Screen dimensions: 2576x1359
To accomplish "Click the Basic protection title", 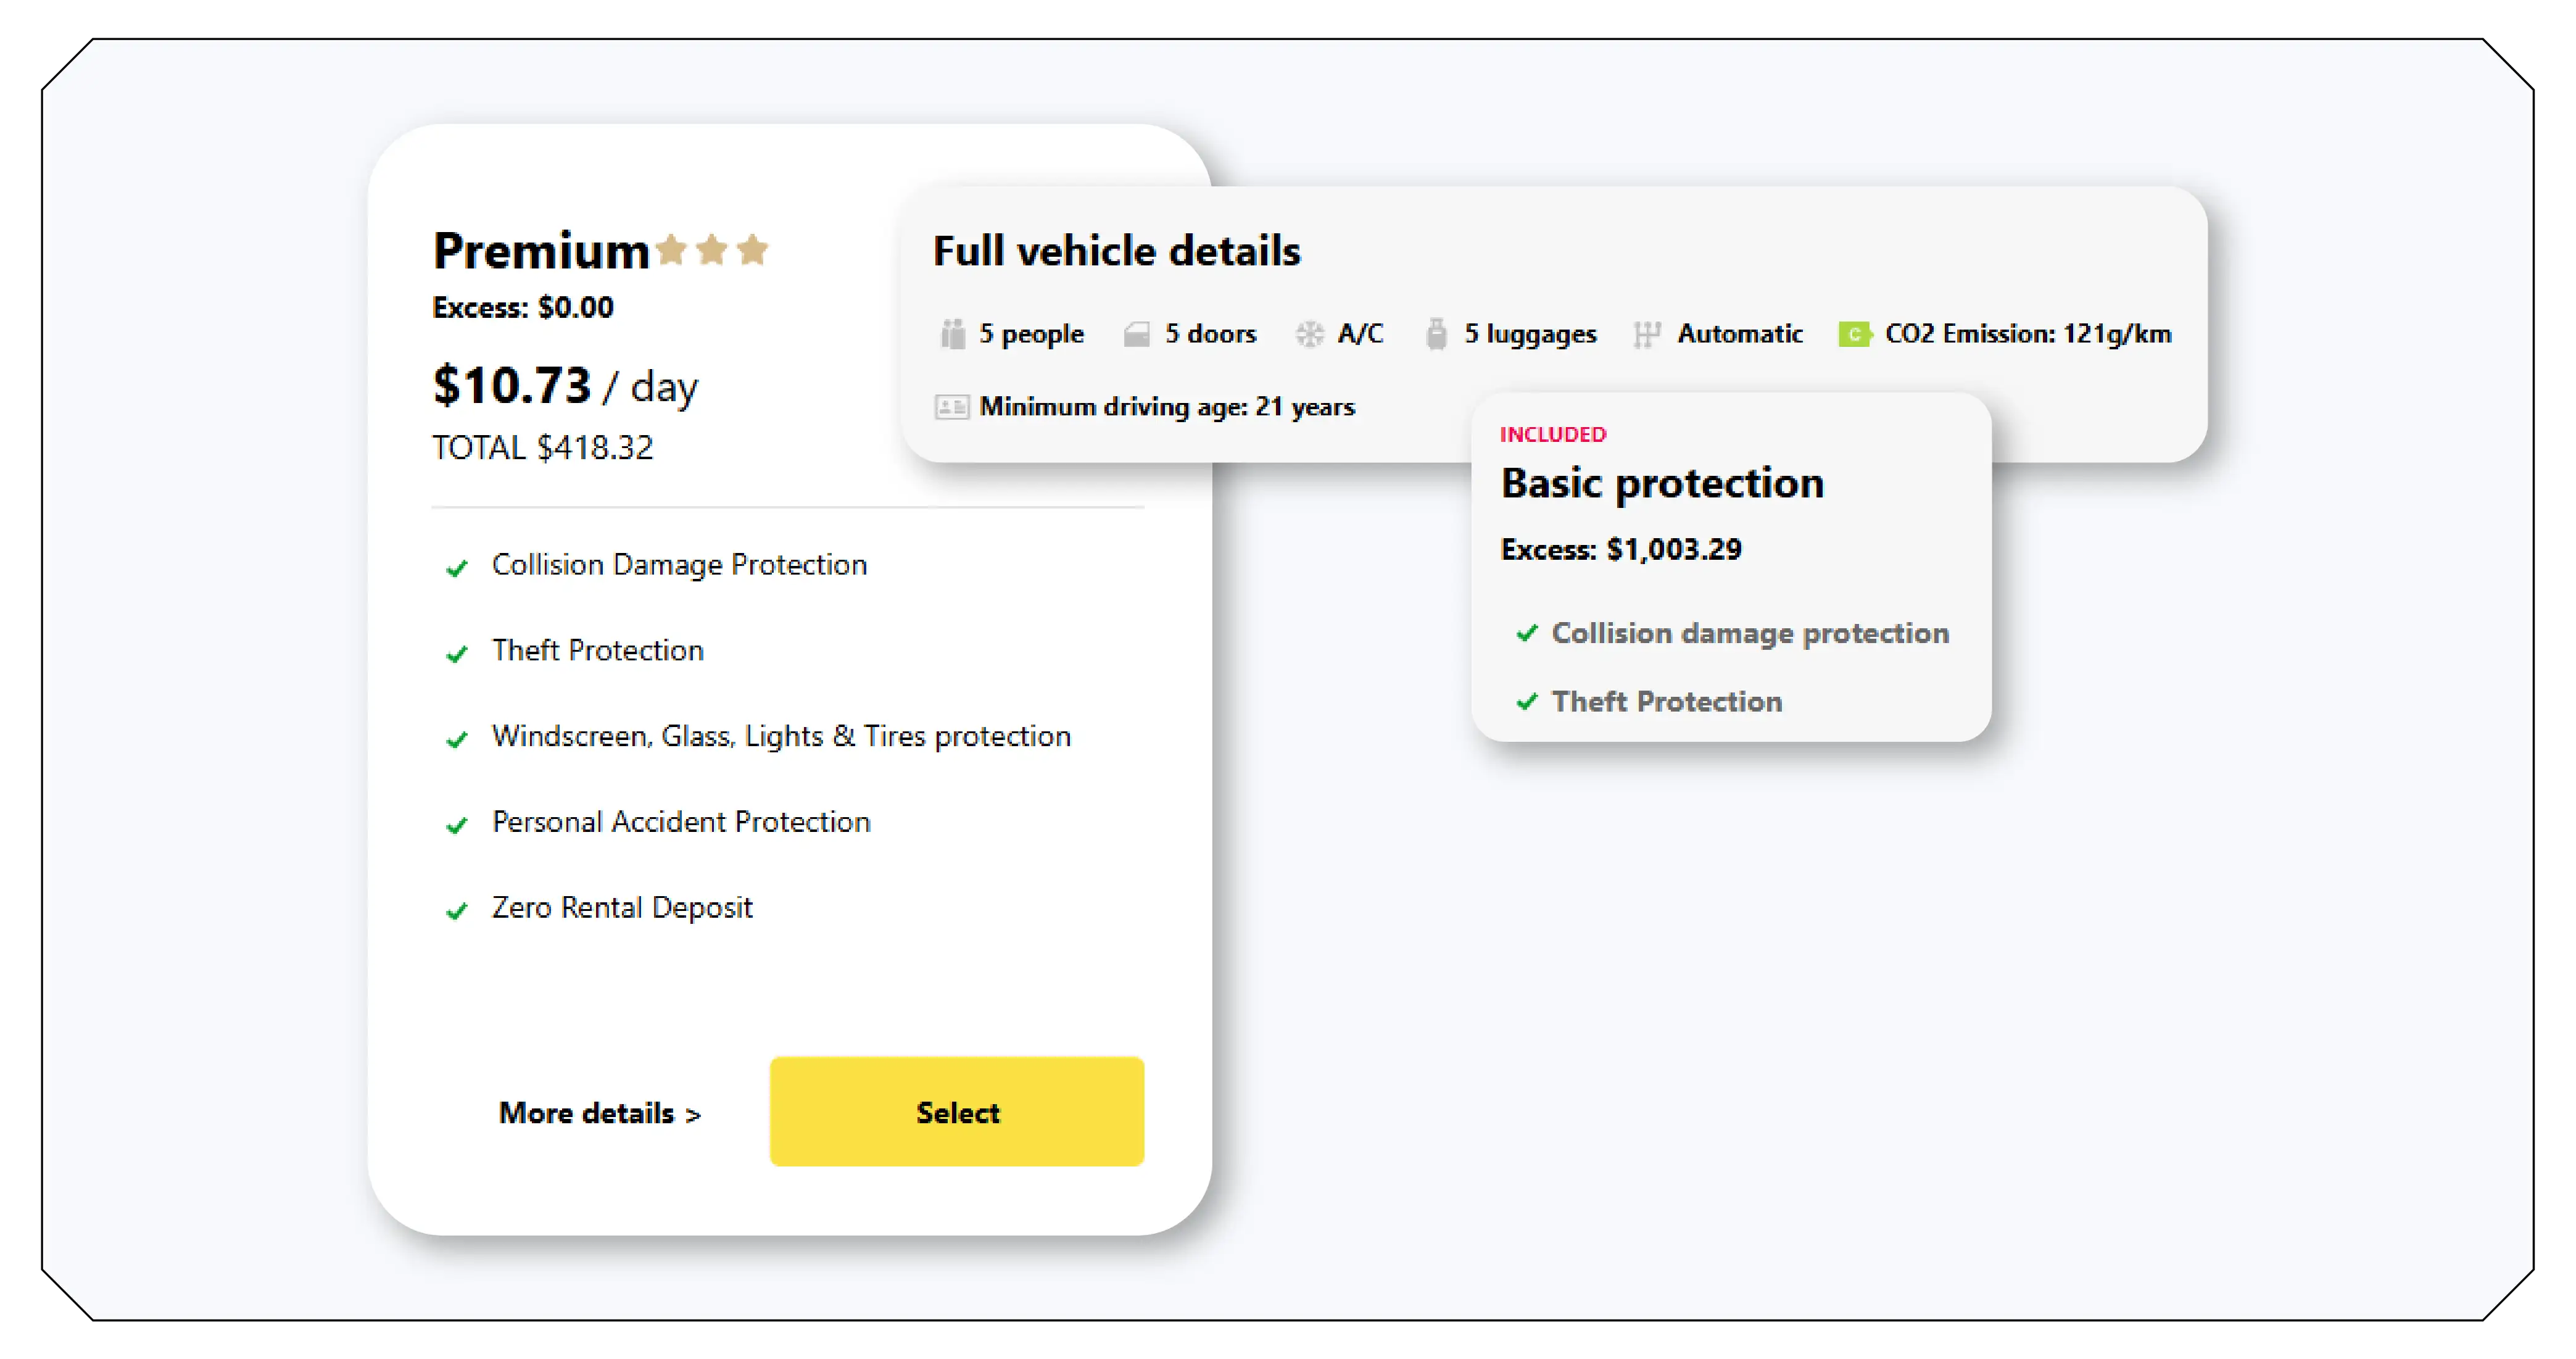I will tap(1662, 483).
